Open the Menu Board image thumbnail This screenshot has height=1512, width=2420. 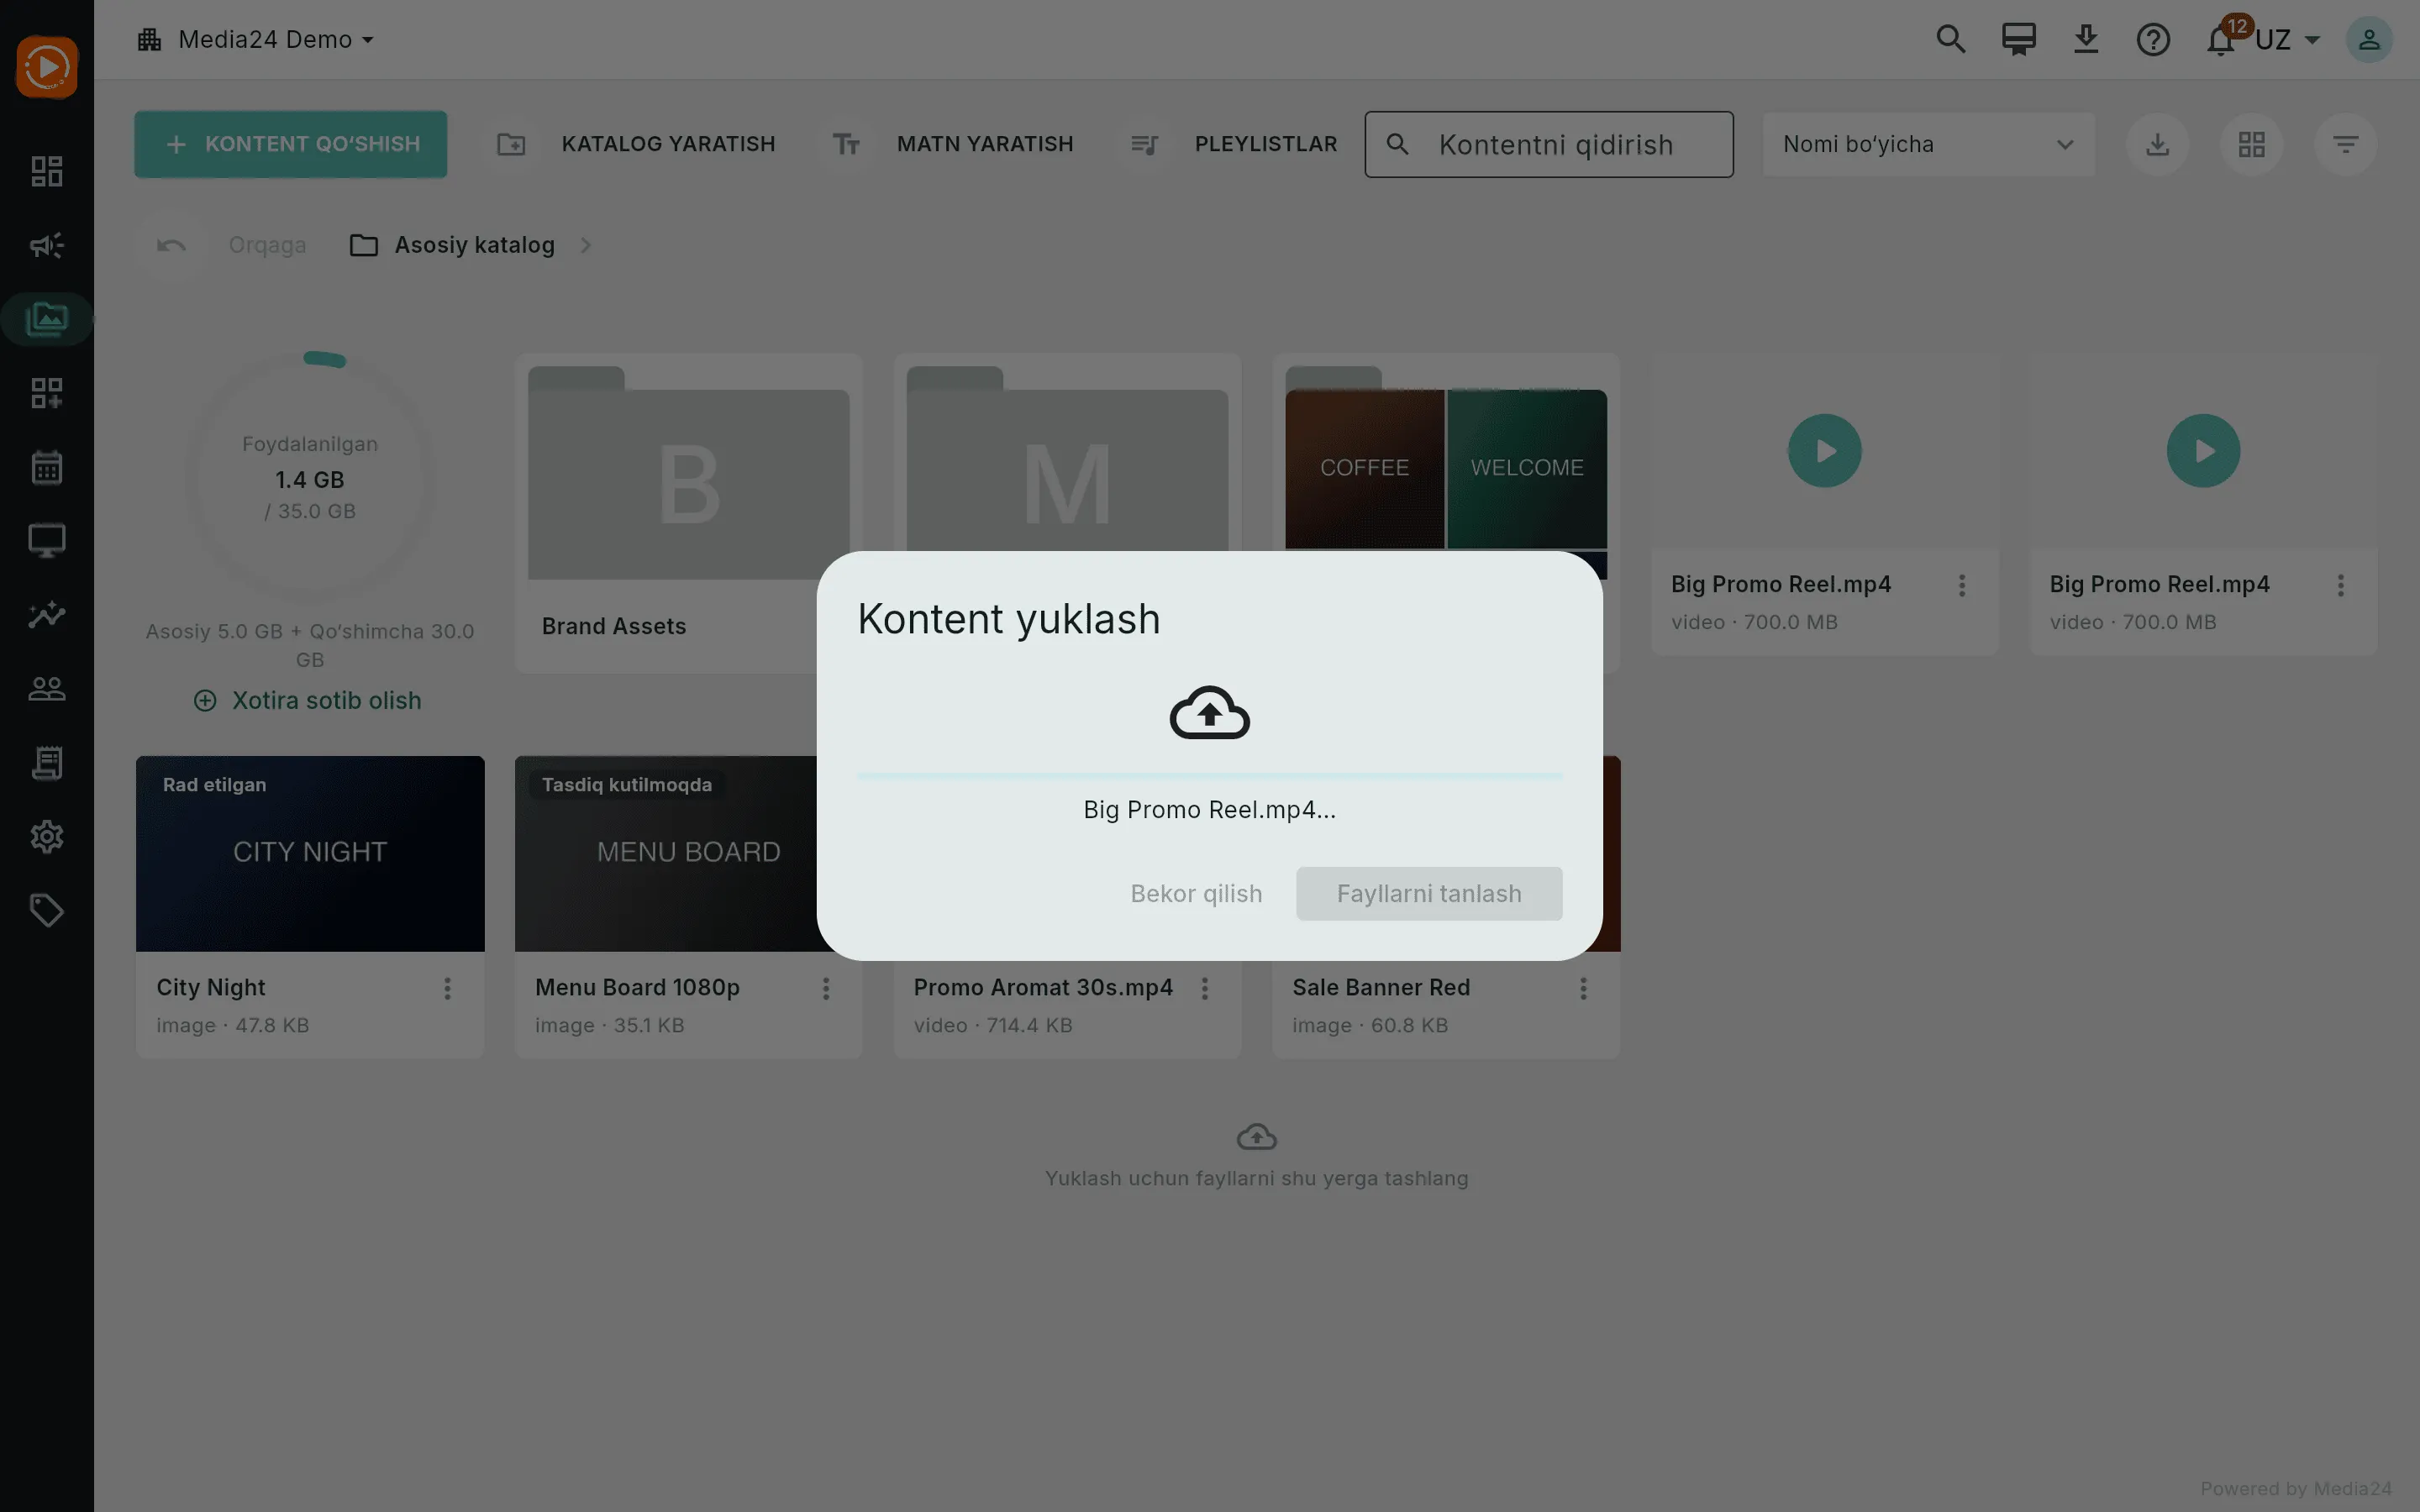pos(667,854)
